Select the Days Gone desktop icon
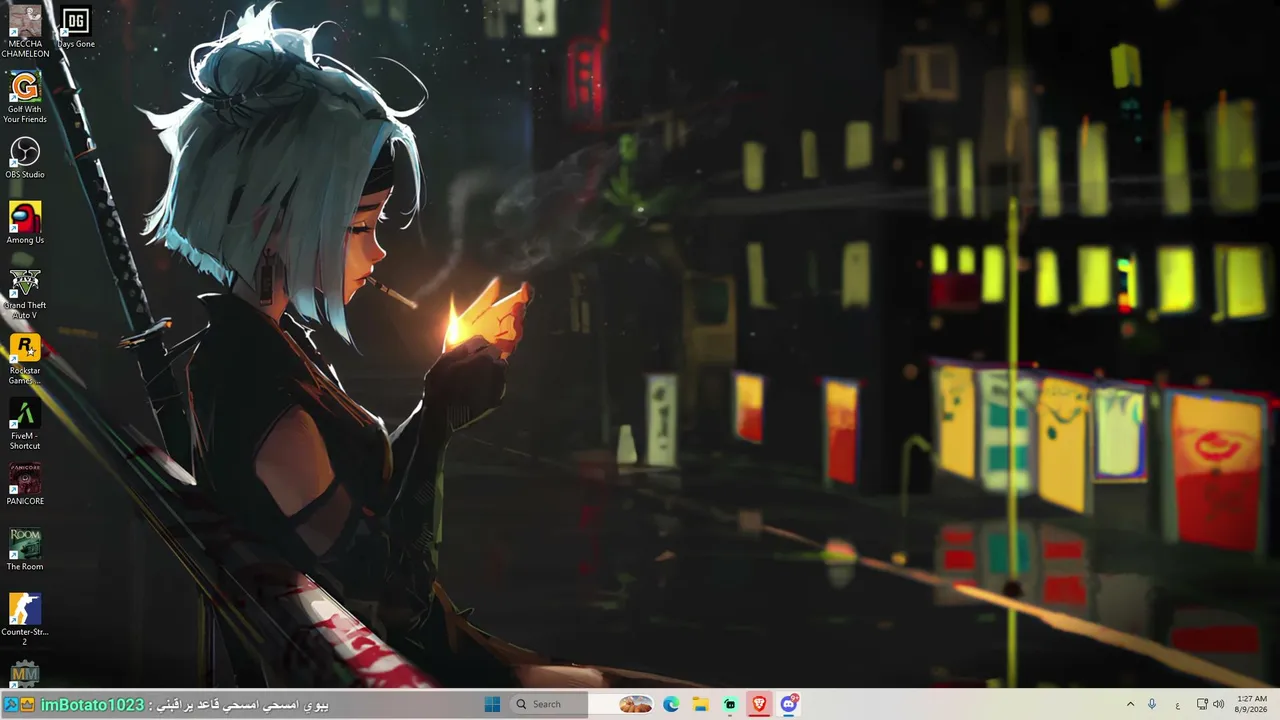1280x720 pixels. (x=76, y=27)
